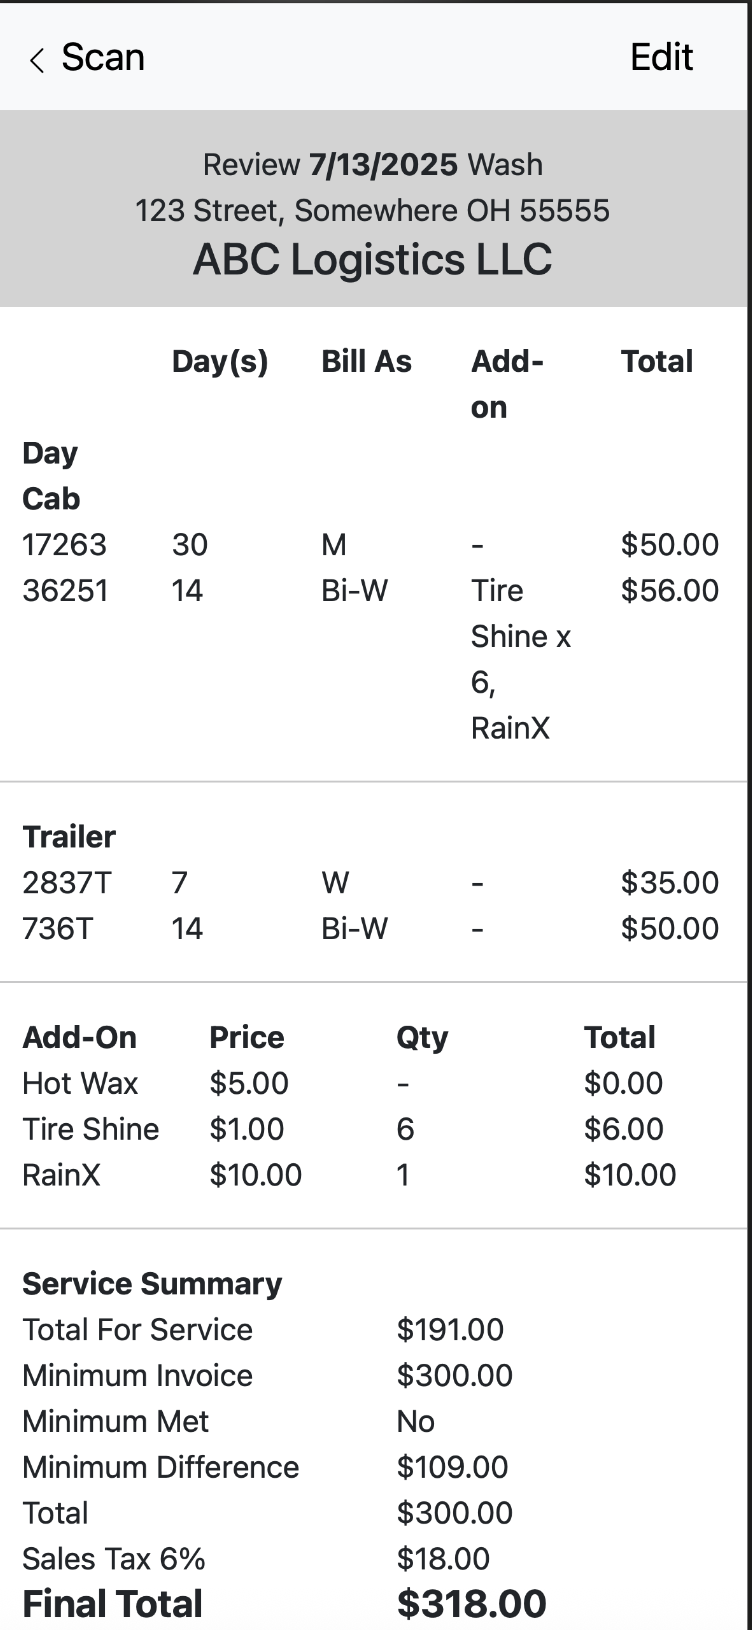Image resolution: width=752 pixels, height=1630 pixels.
Task: Tap the back chevron icon
Action: [x=37, y=61]
